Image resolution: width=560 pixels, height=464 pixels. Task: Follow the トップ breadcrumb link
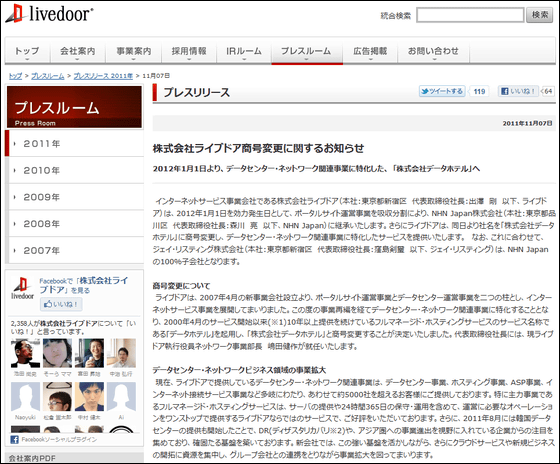(15, 76)
